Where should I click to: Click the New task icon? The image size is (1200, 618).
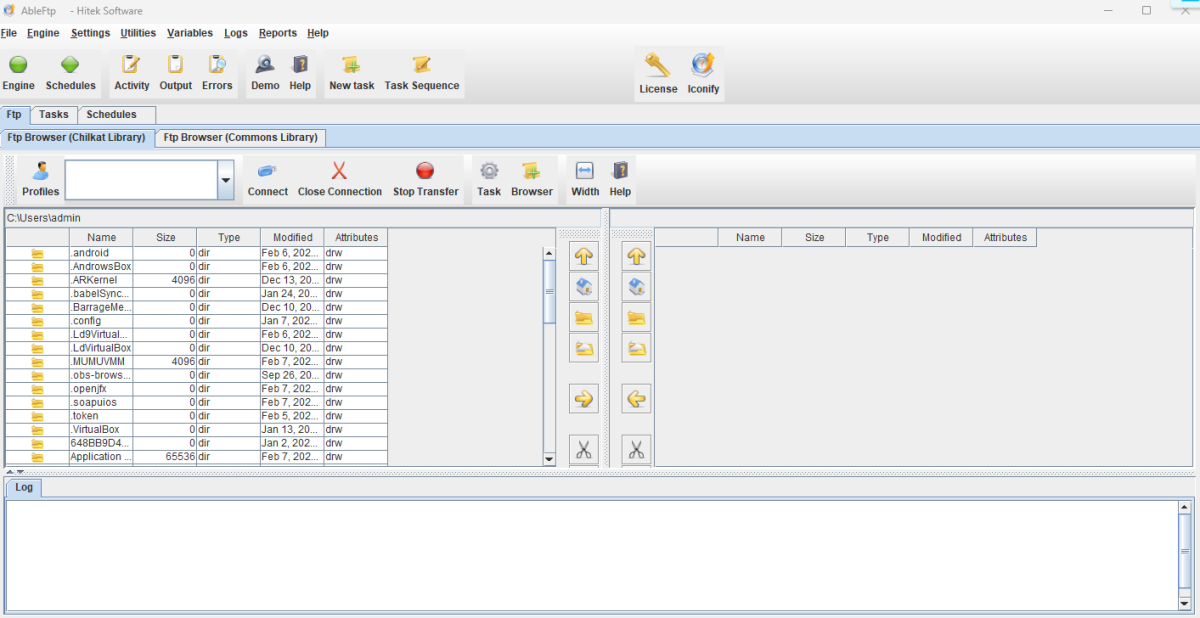click(x=351, y=66)
